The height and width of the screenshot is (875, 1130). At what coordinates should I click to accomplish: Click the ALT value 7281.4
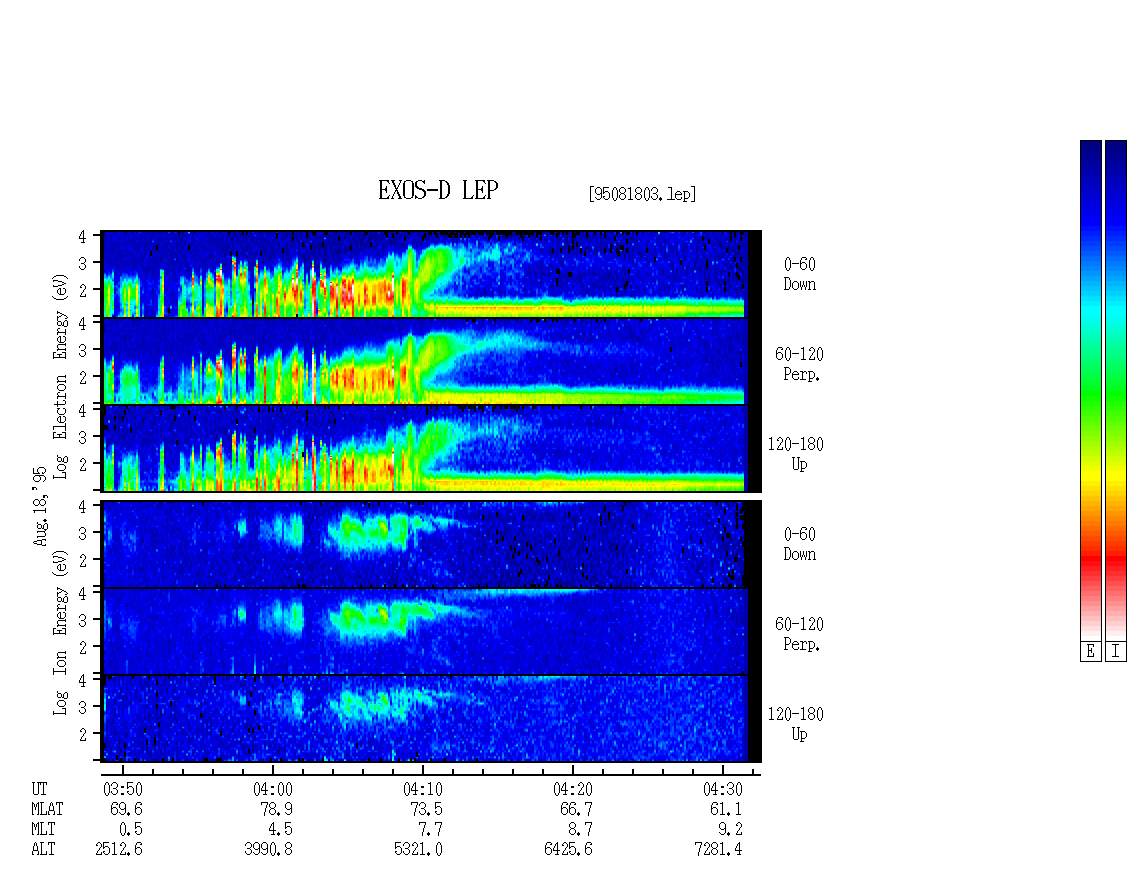(x=718, y=850)
